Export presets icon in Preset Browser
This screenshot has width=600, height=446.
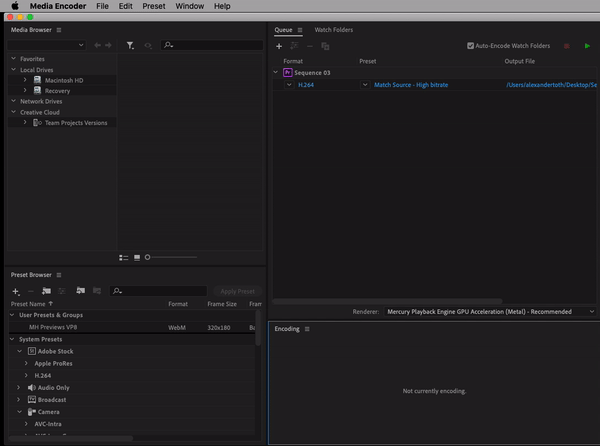[x=97, y=291]
